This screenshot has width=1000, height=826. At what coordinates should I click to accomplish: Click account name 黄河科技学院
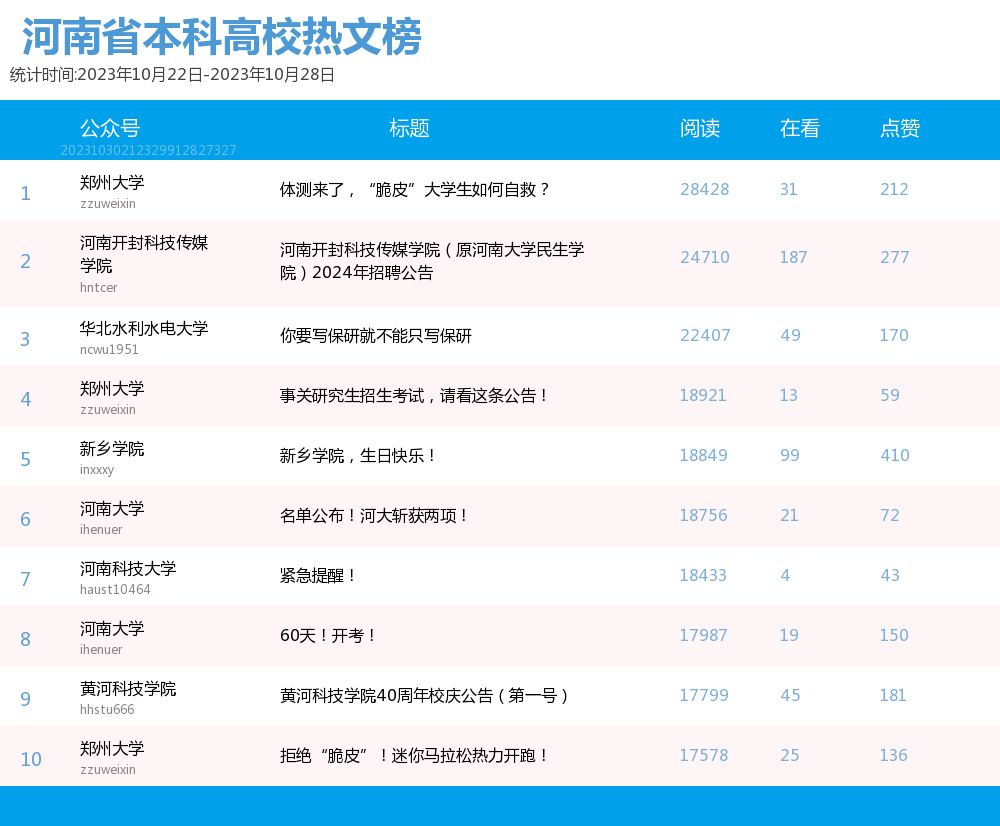(128, 688)
